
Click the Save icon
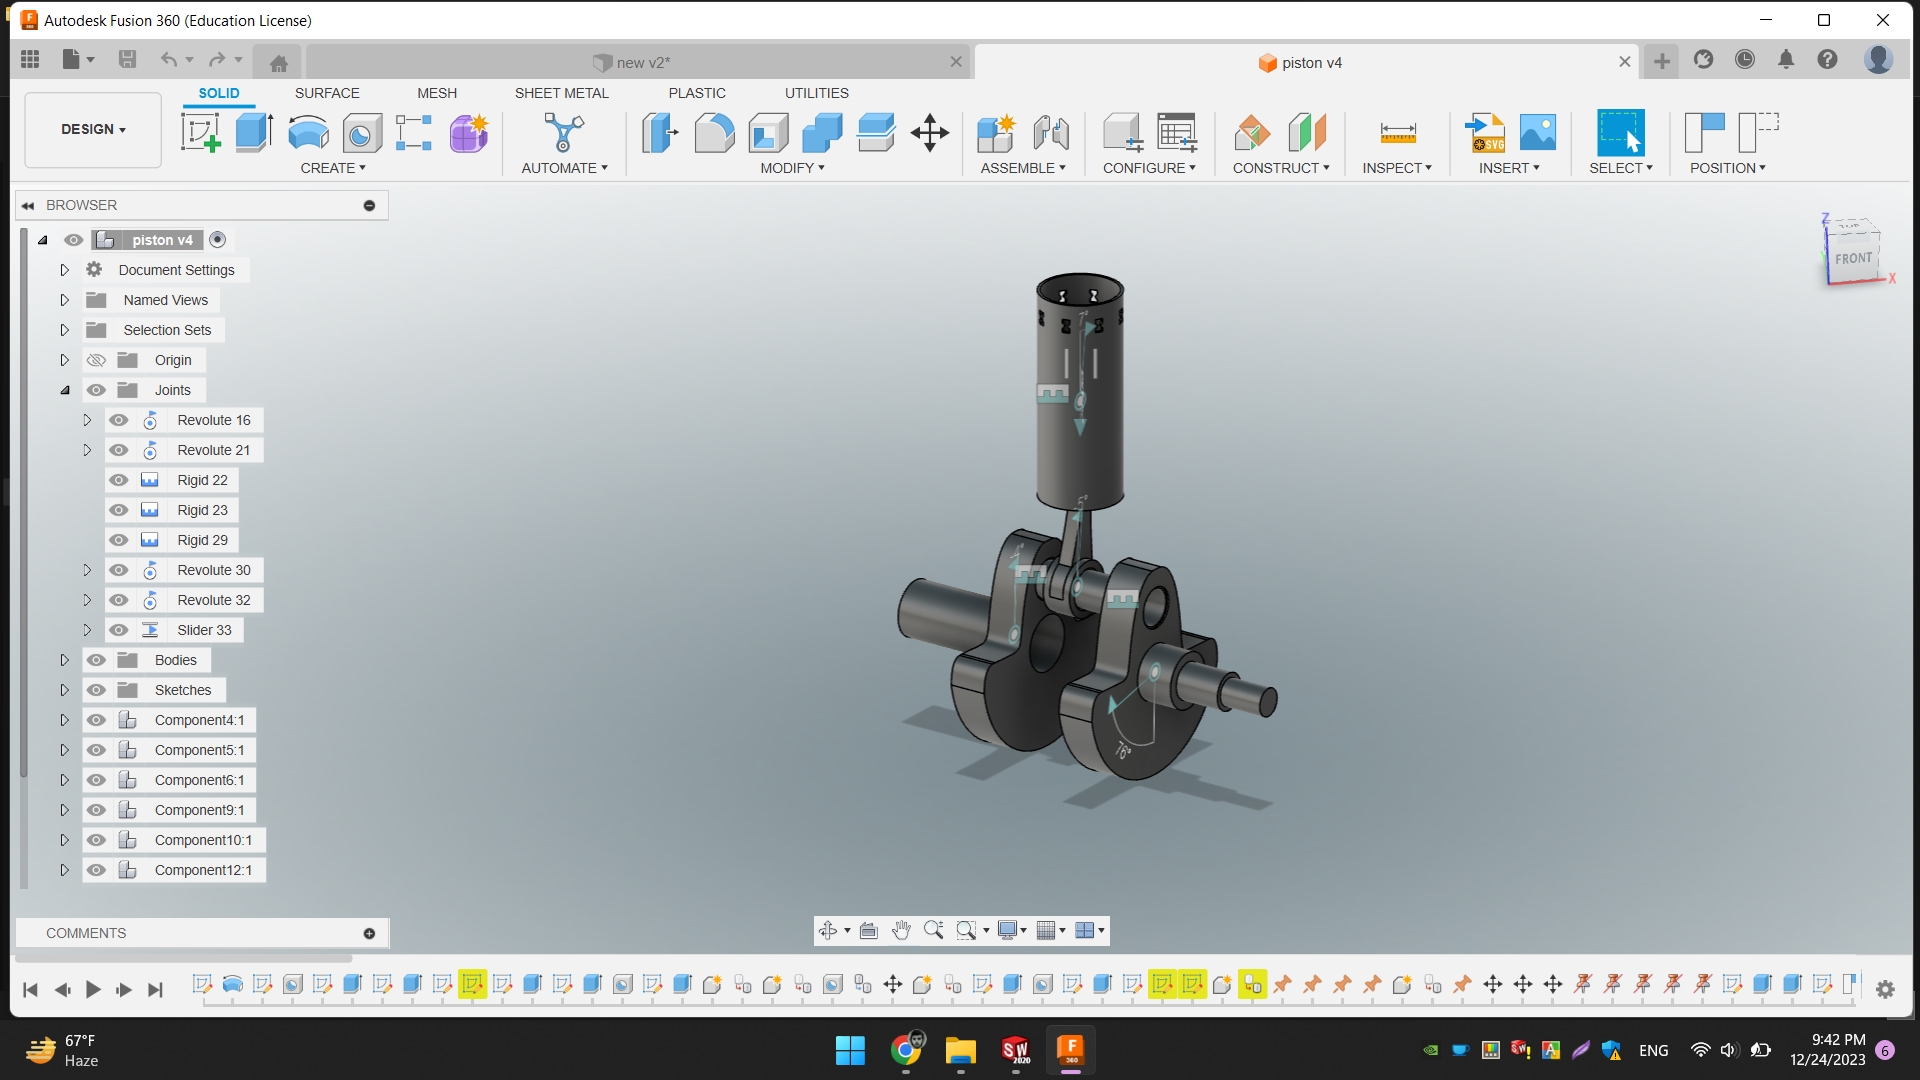127,60
